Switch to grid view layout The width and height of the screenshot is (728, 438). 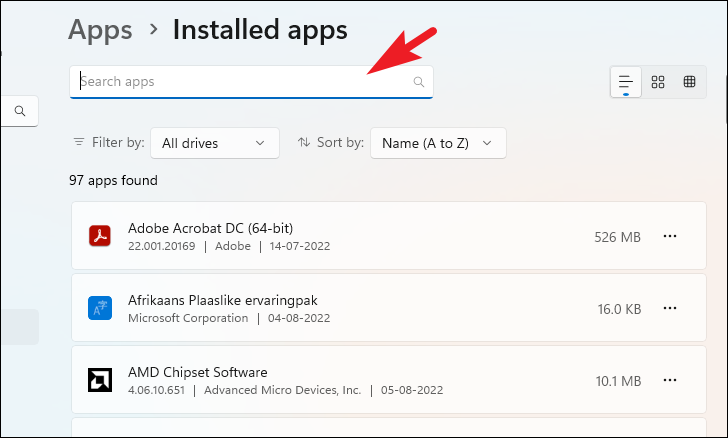coord(658,82)
